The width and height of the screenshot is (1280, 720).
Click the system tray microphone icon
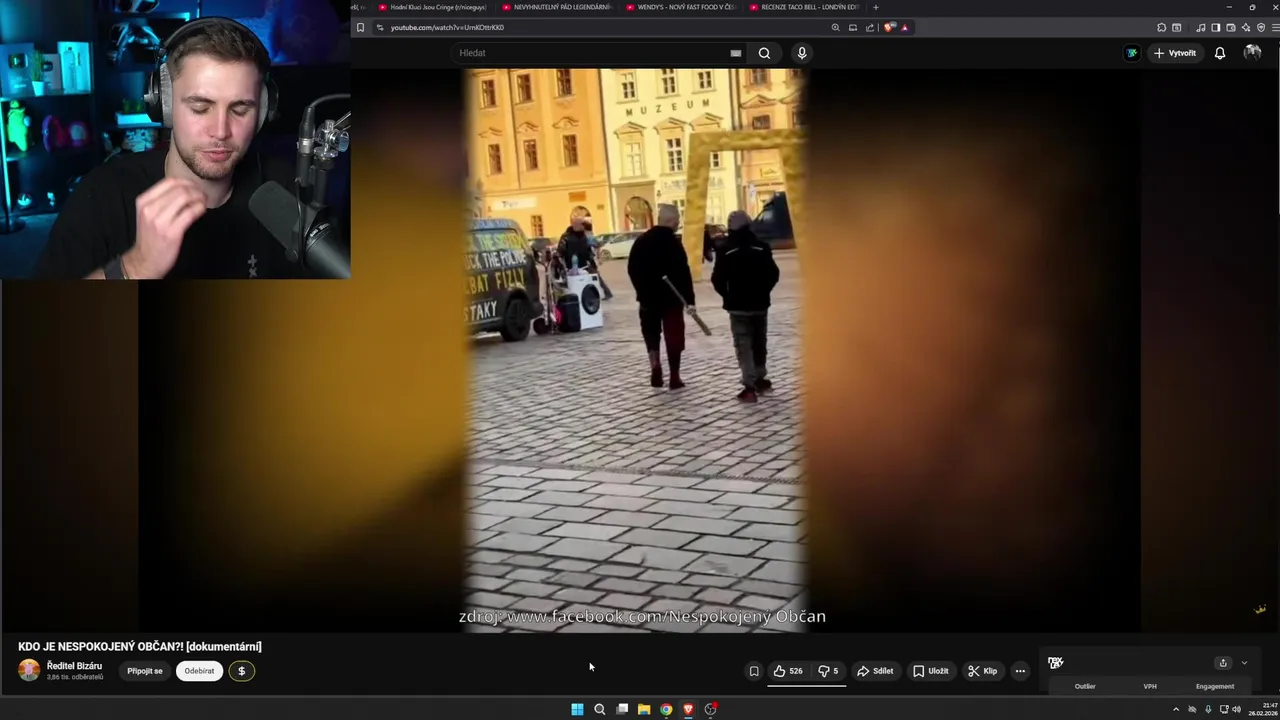tap(1208, 709)
